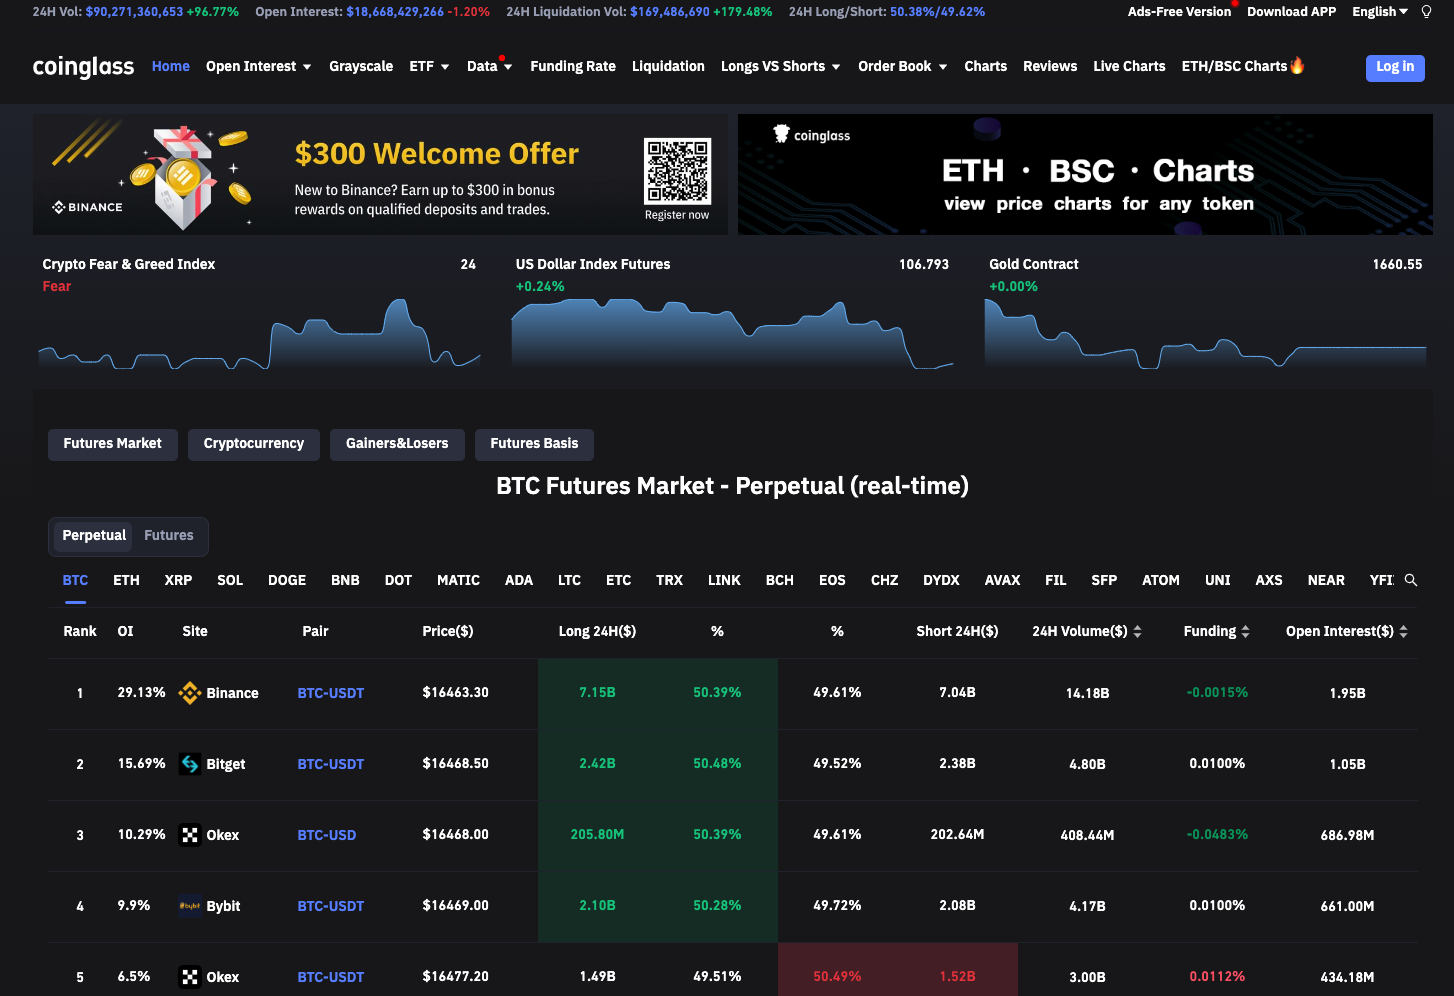Image resolution: width=1454 pixels, height=996 pixels.
Task: Expand the Longs VS Shorts dropdown
Action: coord(780,67)
